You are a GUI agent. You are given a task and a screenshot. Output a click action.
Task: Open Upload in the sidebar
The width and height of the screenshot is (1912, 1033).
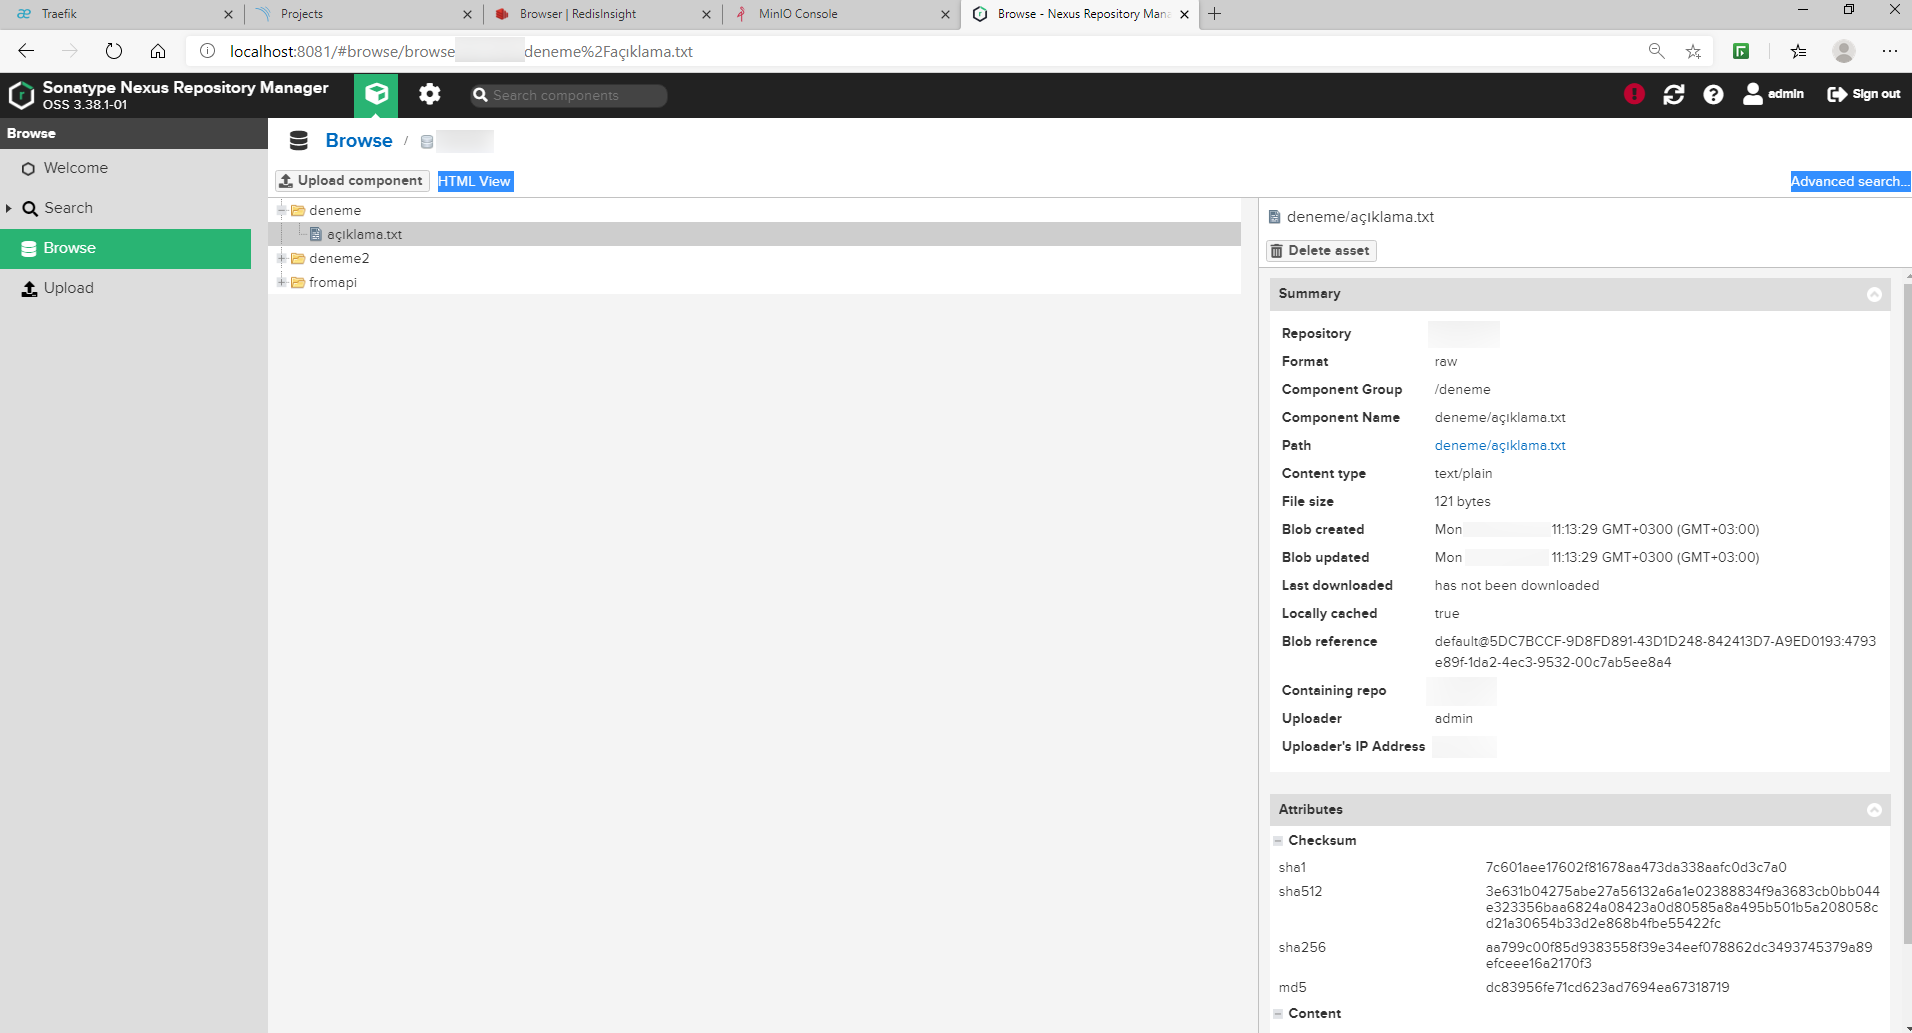(125, 288)
